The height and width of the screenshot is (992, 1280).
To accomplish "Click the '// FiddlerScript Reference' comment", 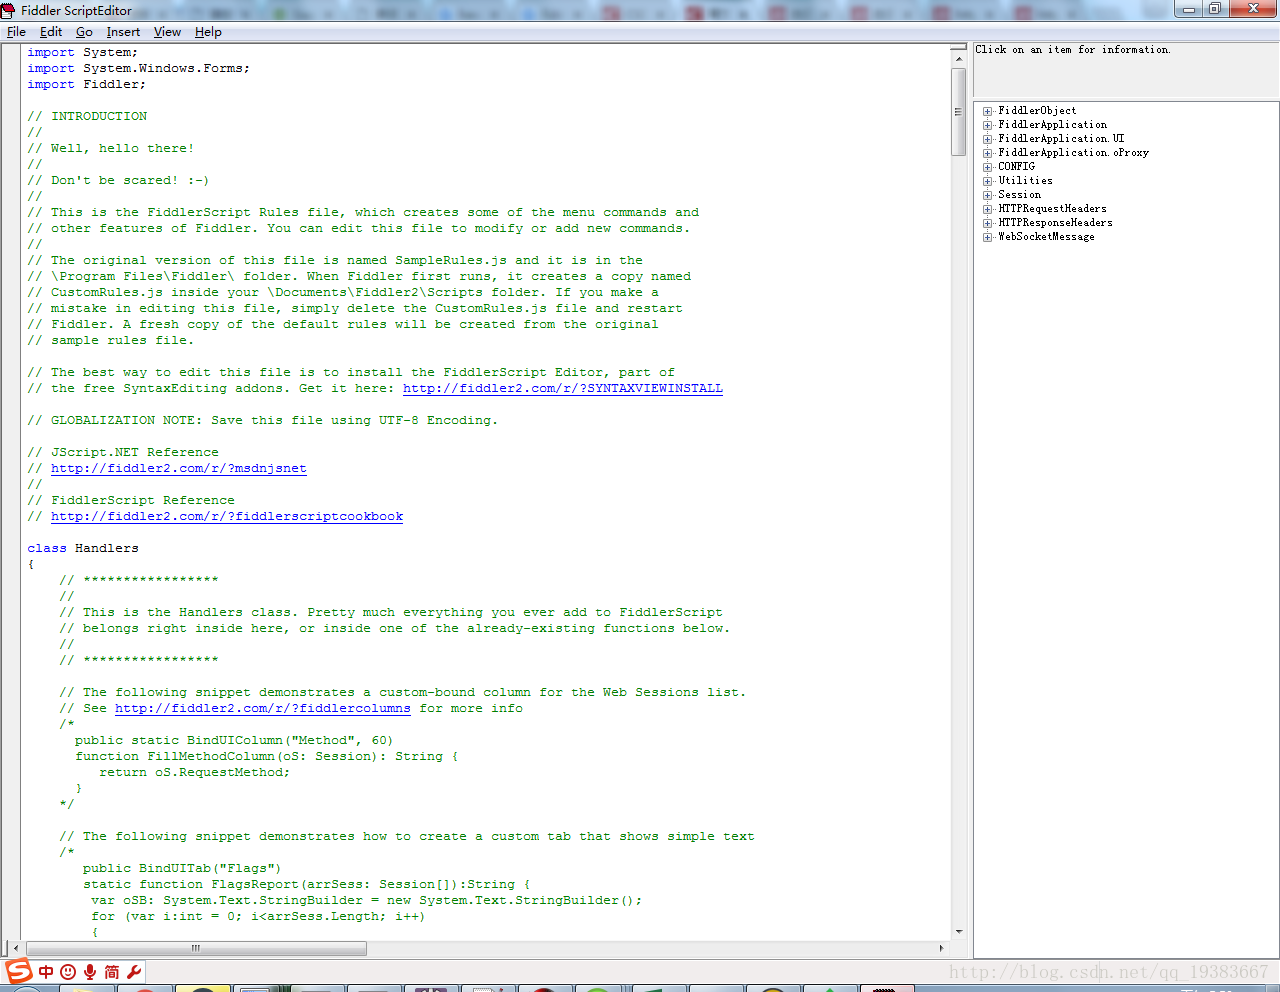I will coord(131,500).
